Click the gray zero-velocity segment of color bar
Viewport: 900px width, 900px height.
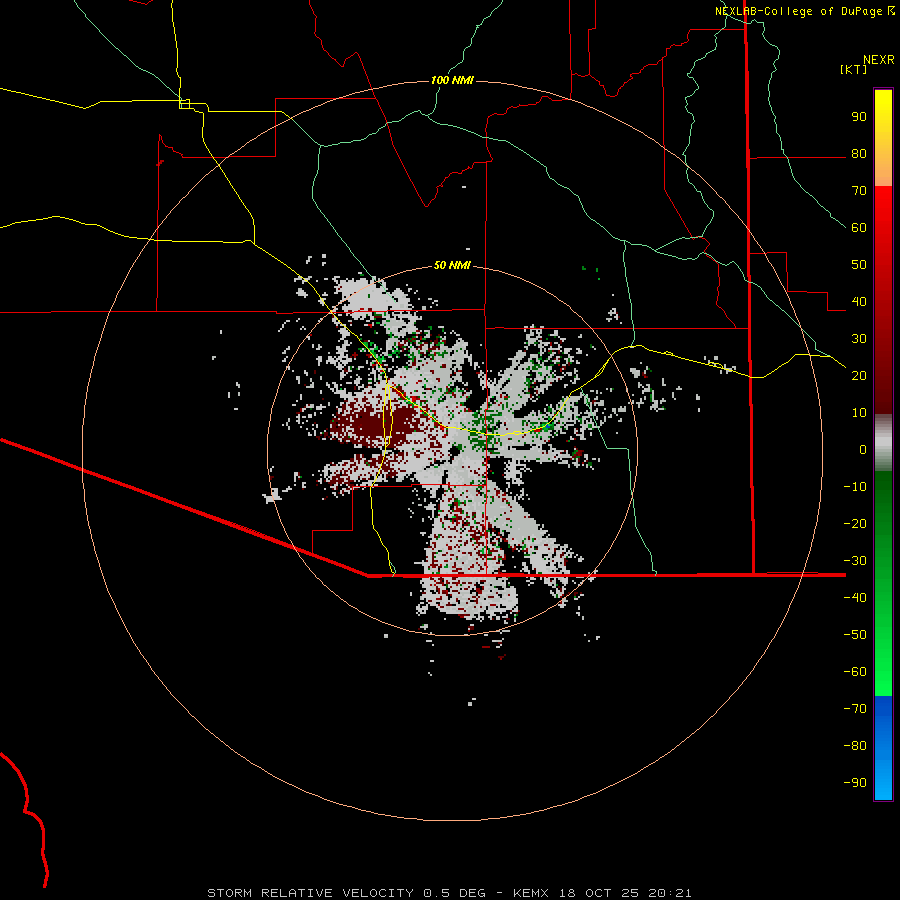coord(883,443)
